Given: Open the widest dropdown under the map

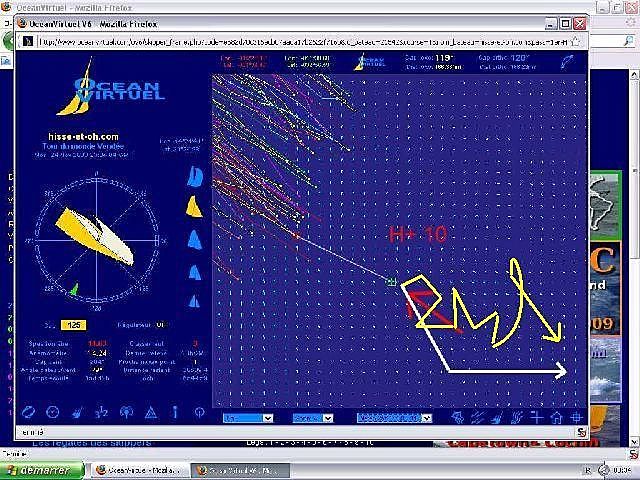Looking at the screenshot, I should click(x=394, y=418).
